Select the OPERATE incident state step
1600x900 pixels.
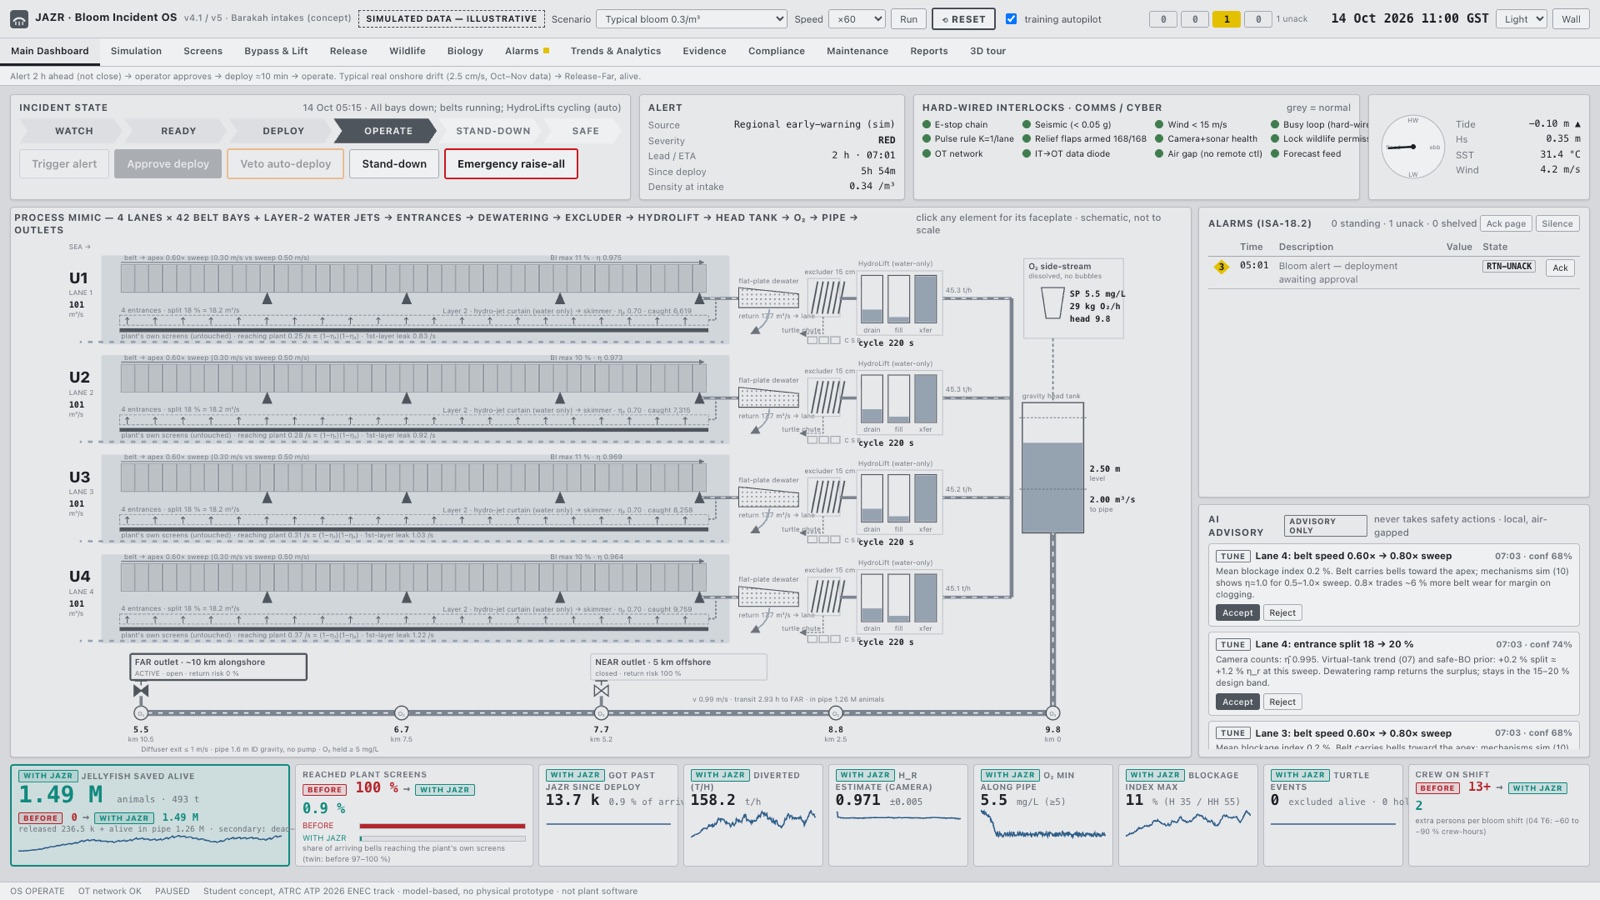click(x=386, y=131)
